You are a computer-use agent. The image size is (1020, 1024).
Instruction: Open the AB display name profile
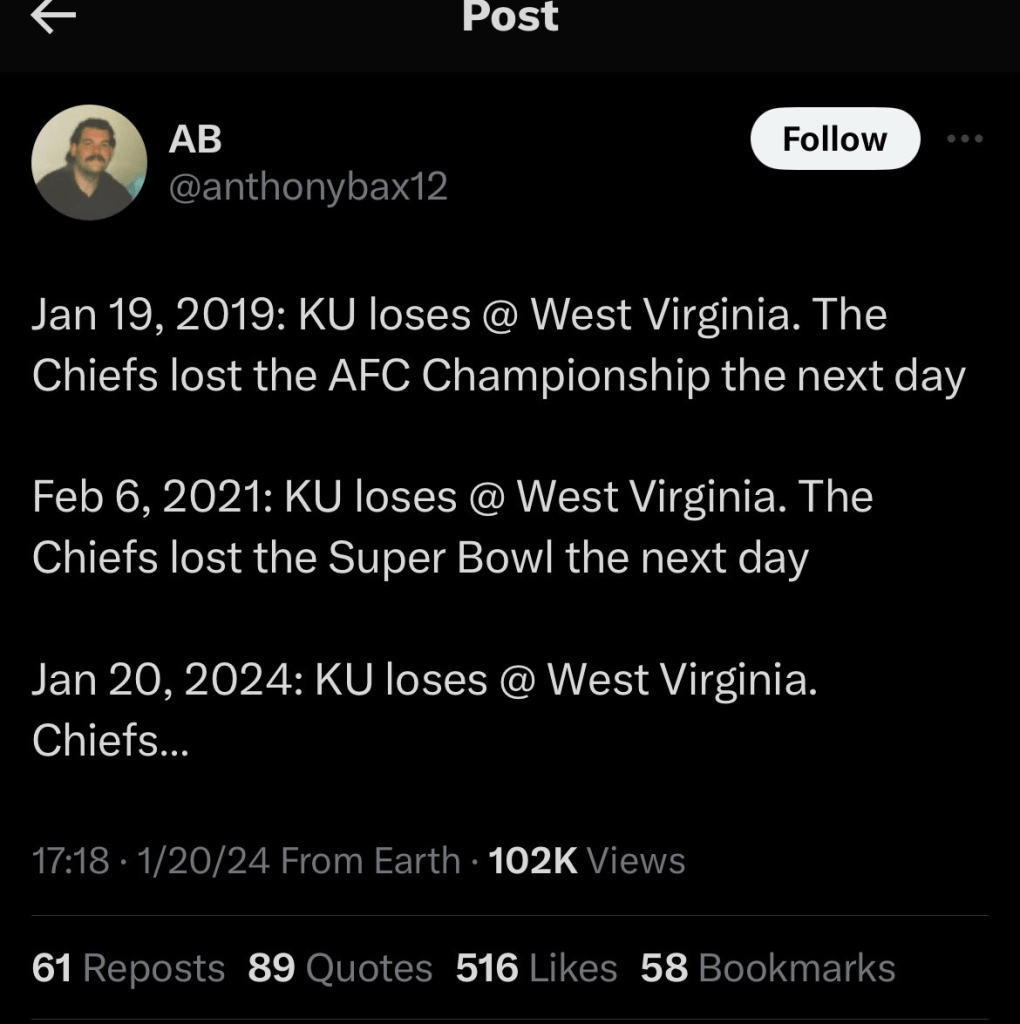tap(195, 140)
